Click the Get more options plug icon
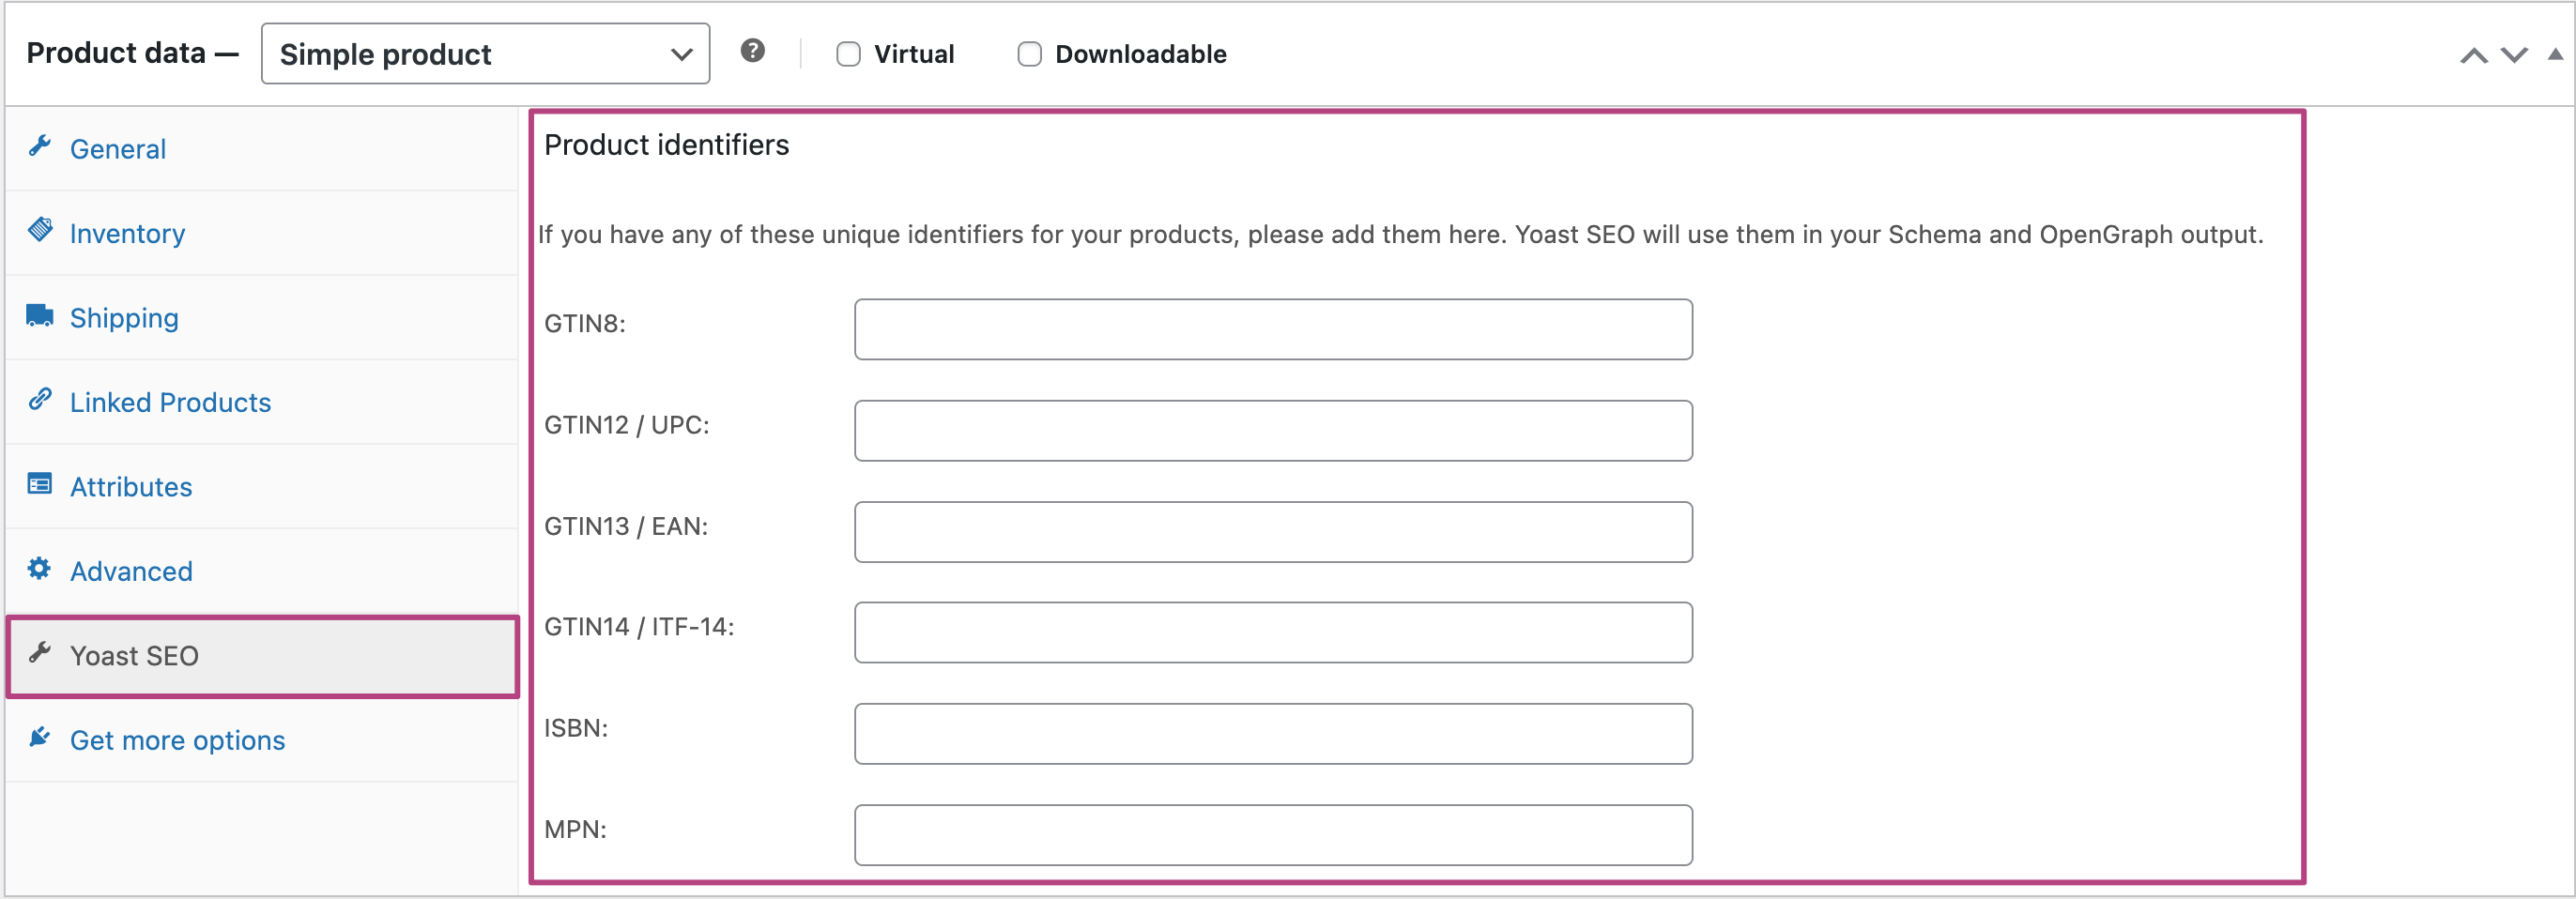 (40, 738)
